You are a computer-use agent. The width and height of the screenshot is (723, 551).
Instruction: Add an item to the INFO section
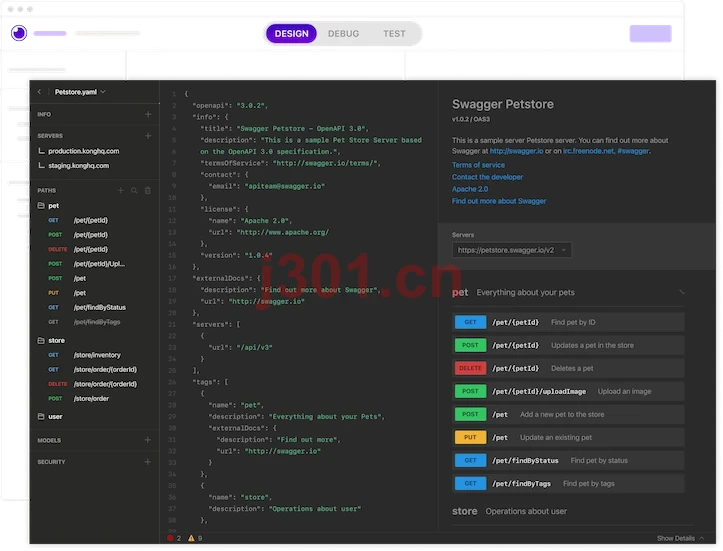click(x=148, y=114)
